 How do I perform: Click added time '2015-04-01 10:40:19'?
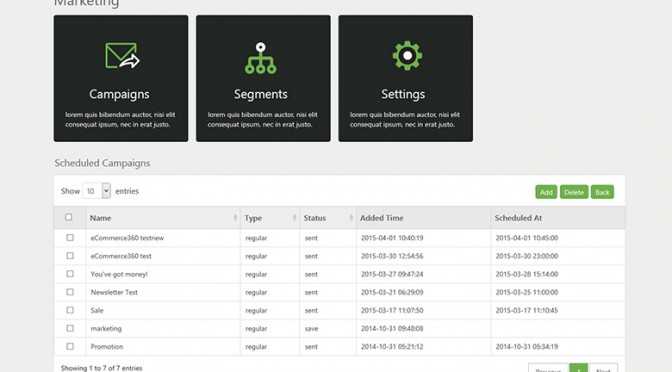coord(392,238)
